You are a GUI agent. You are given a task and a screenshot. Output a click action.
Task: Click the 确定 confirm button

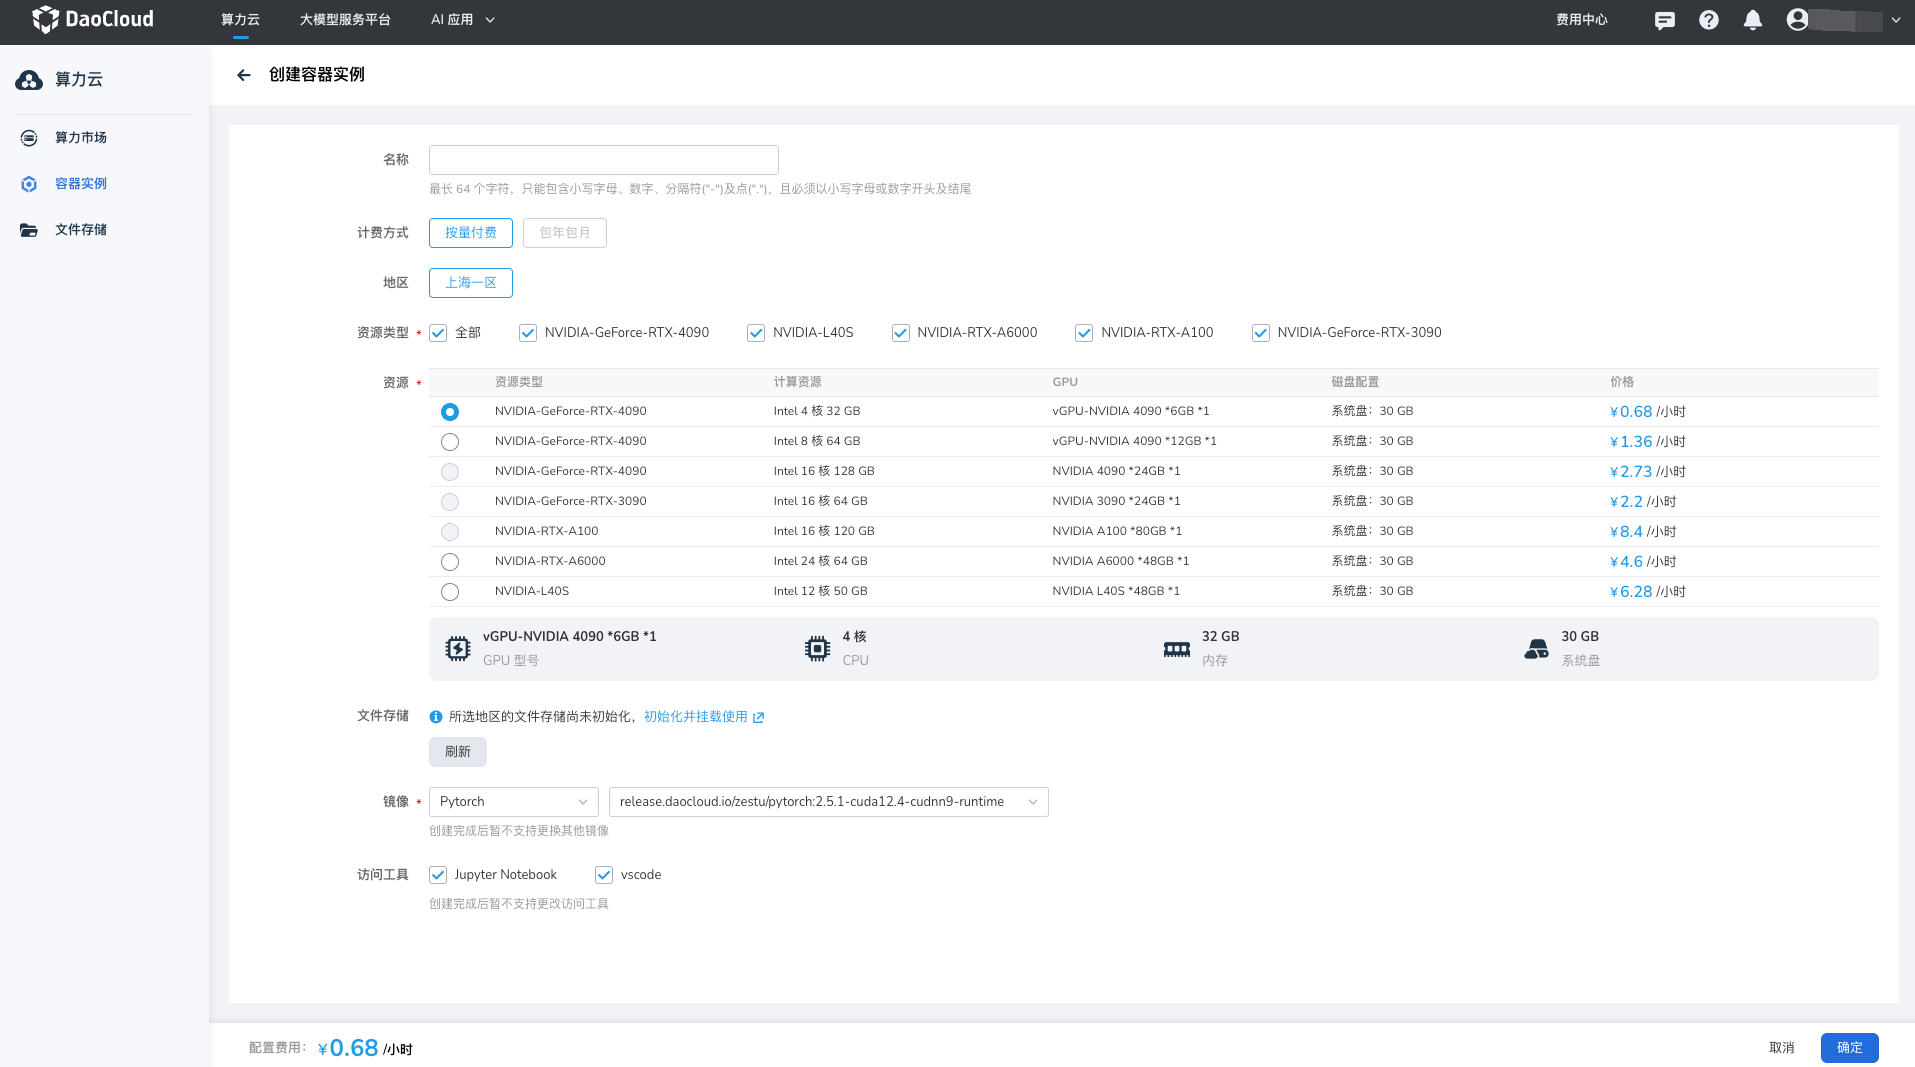click(x=1849, y=1047)
